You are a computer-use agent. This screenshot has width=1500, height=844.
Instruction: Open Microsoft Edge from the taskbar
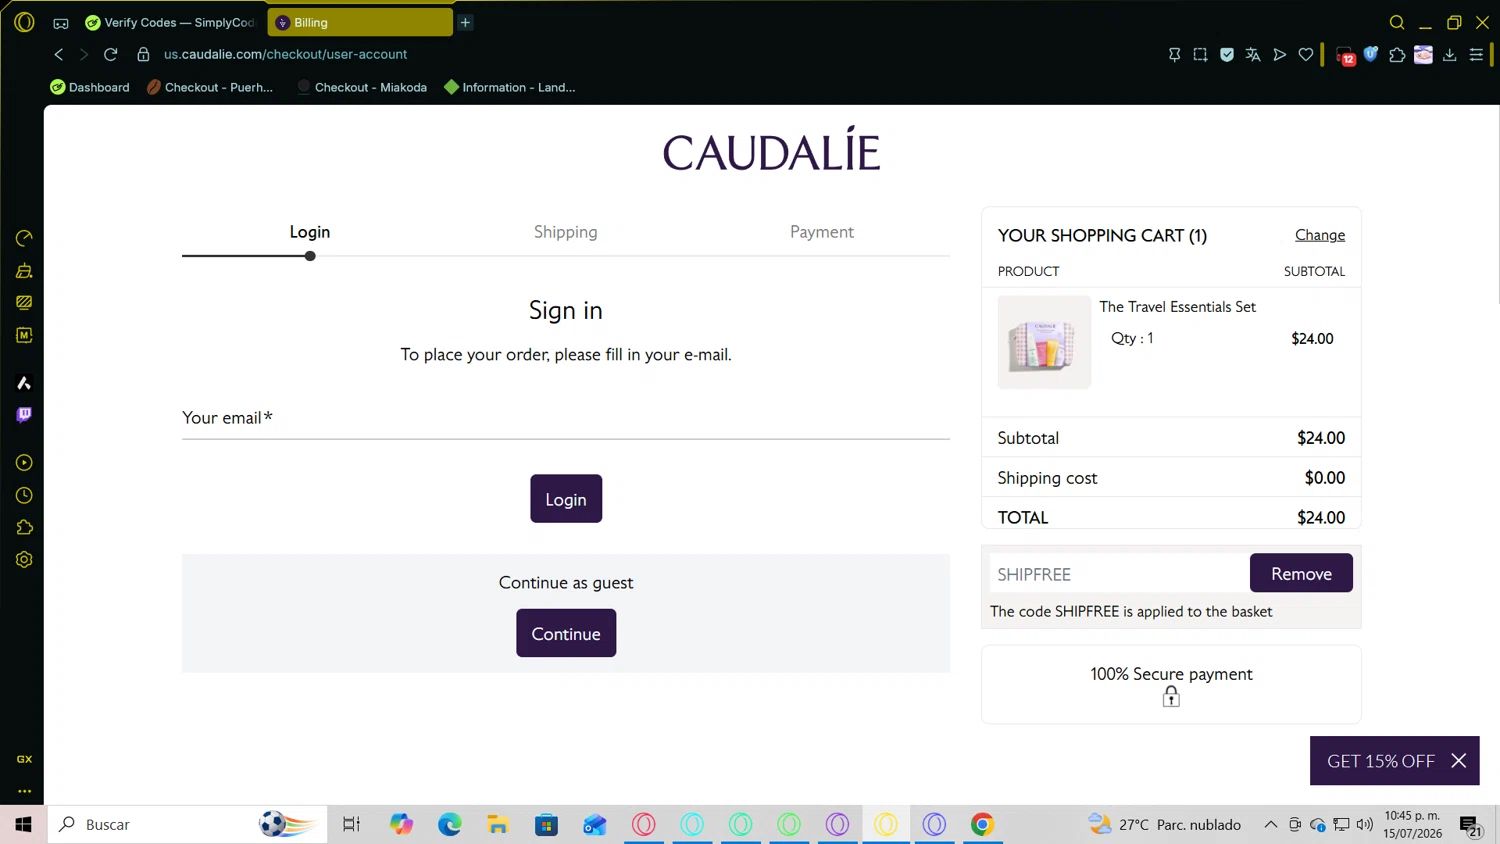(x=449, y=825)
